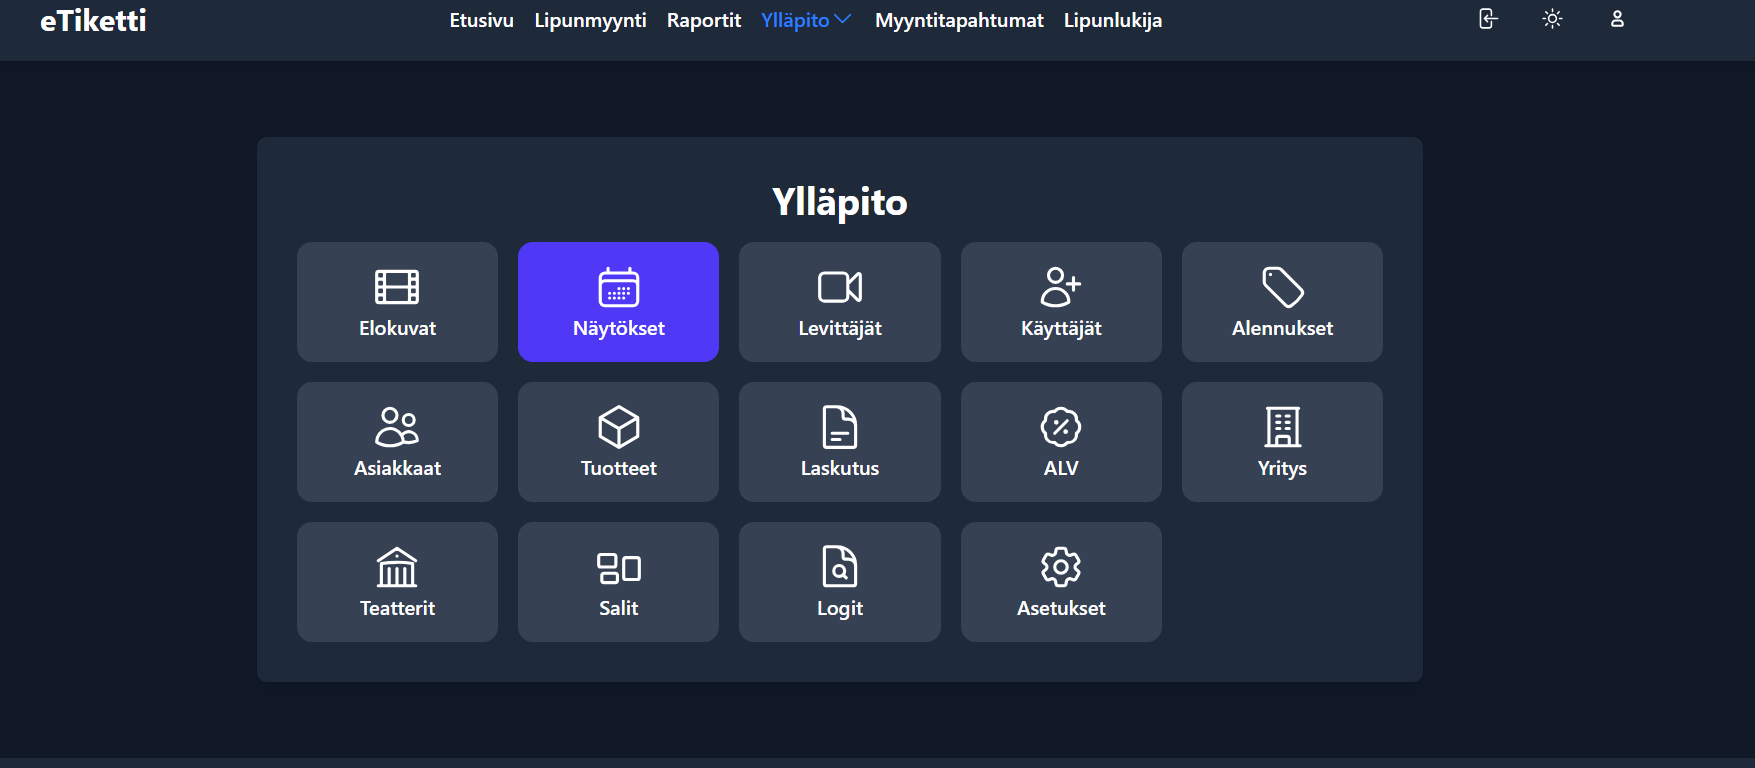The height and width of the screenshot is (768, 1755).
Task: Click the eTiketti logo
Action: [93, 21]
